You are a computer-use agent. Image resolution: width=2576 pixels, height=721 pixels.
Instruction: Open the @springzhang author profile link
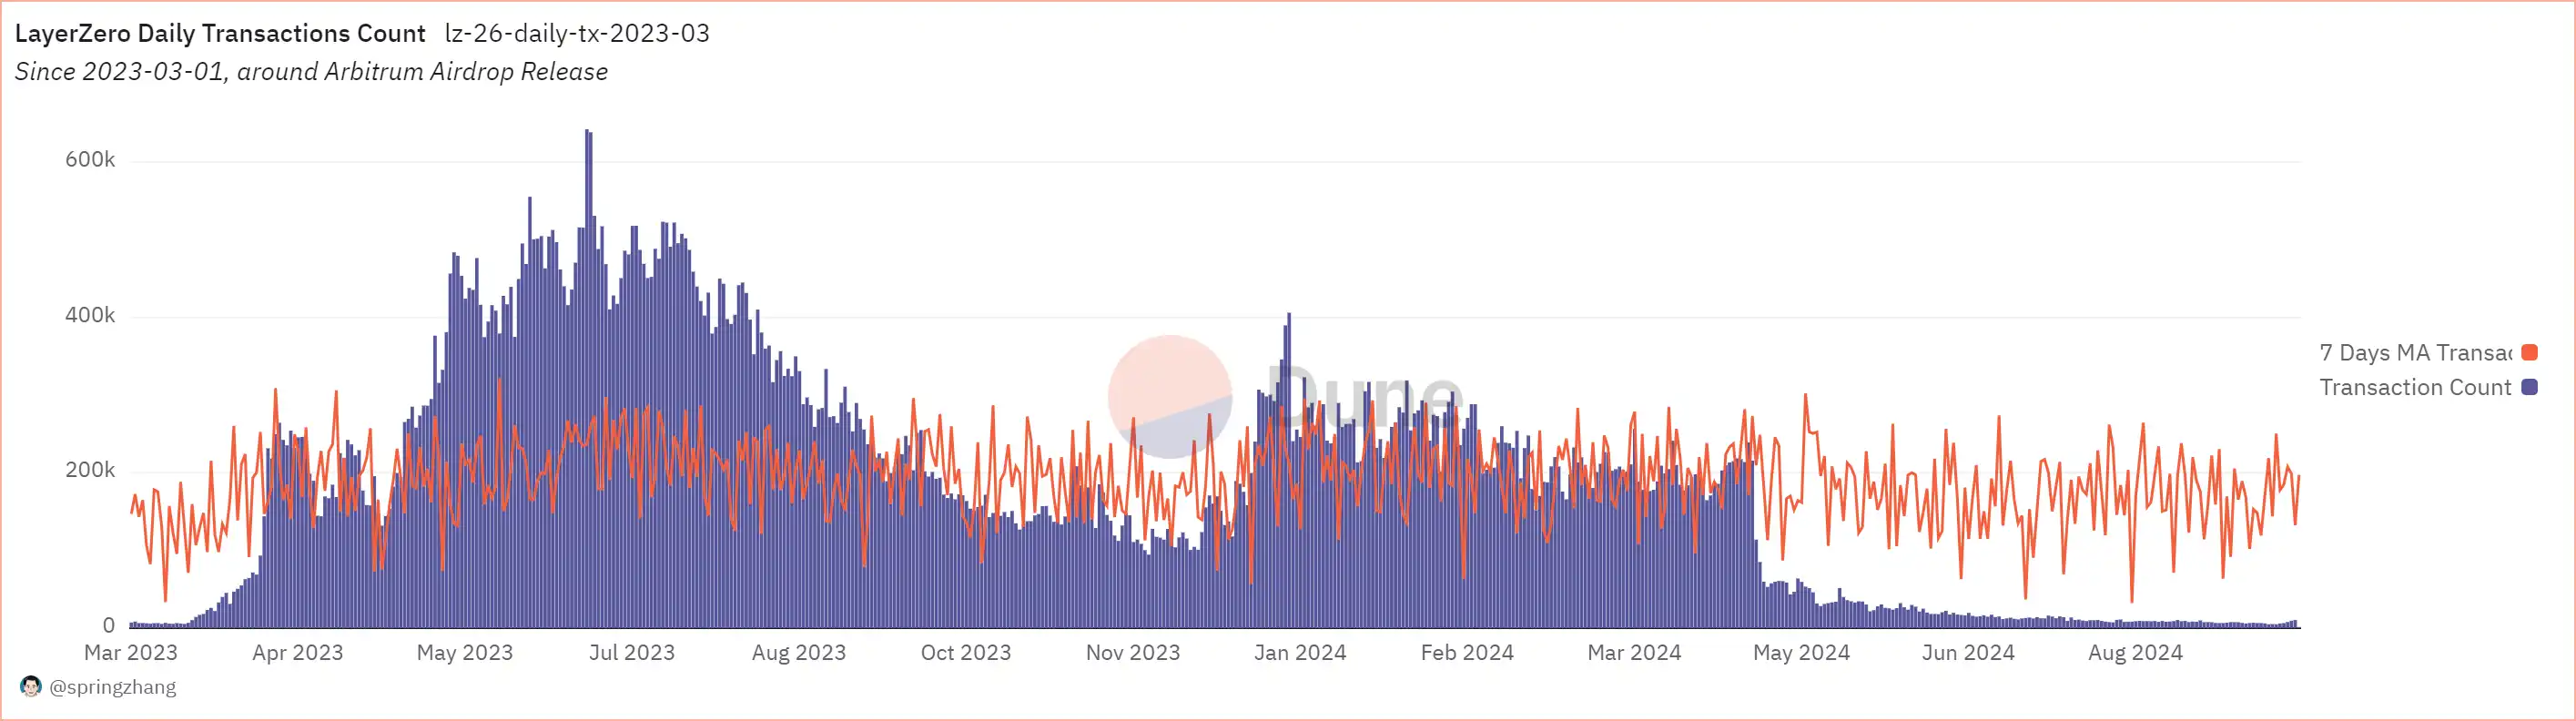coord(112,687)
